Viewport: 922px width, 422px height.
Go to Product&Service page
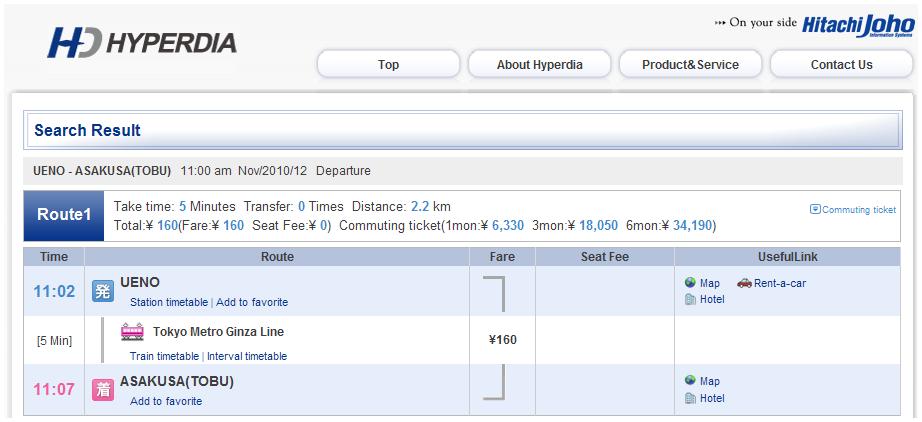point(690,65)
